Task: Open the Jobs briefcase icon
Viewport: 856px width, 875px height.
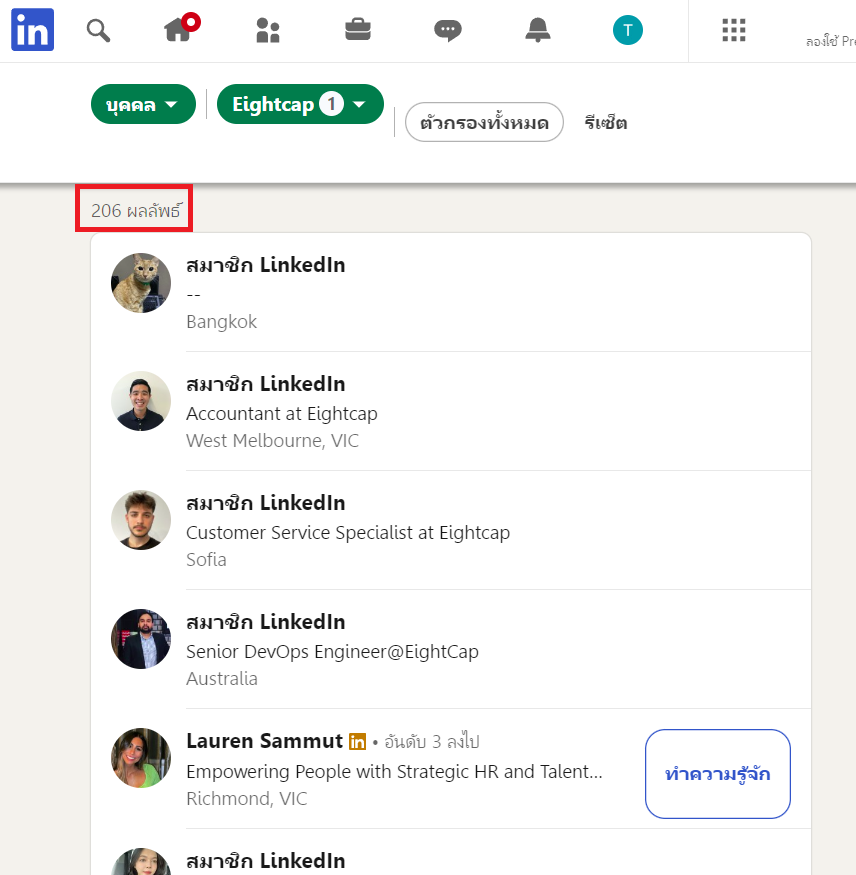Action: coord(358,31)
